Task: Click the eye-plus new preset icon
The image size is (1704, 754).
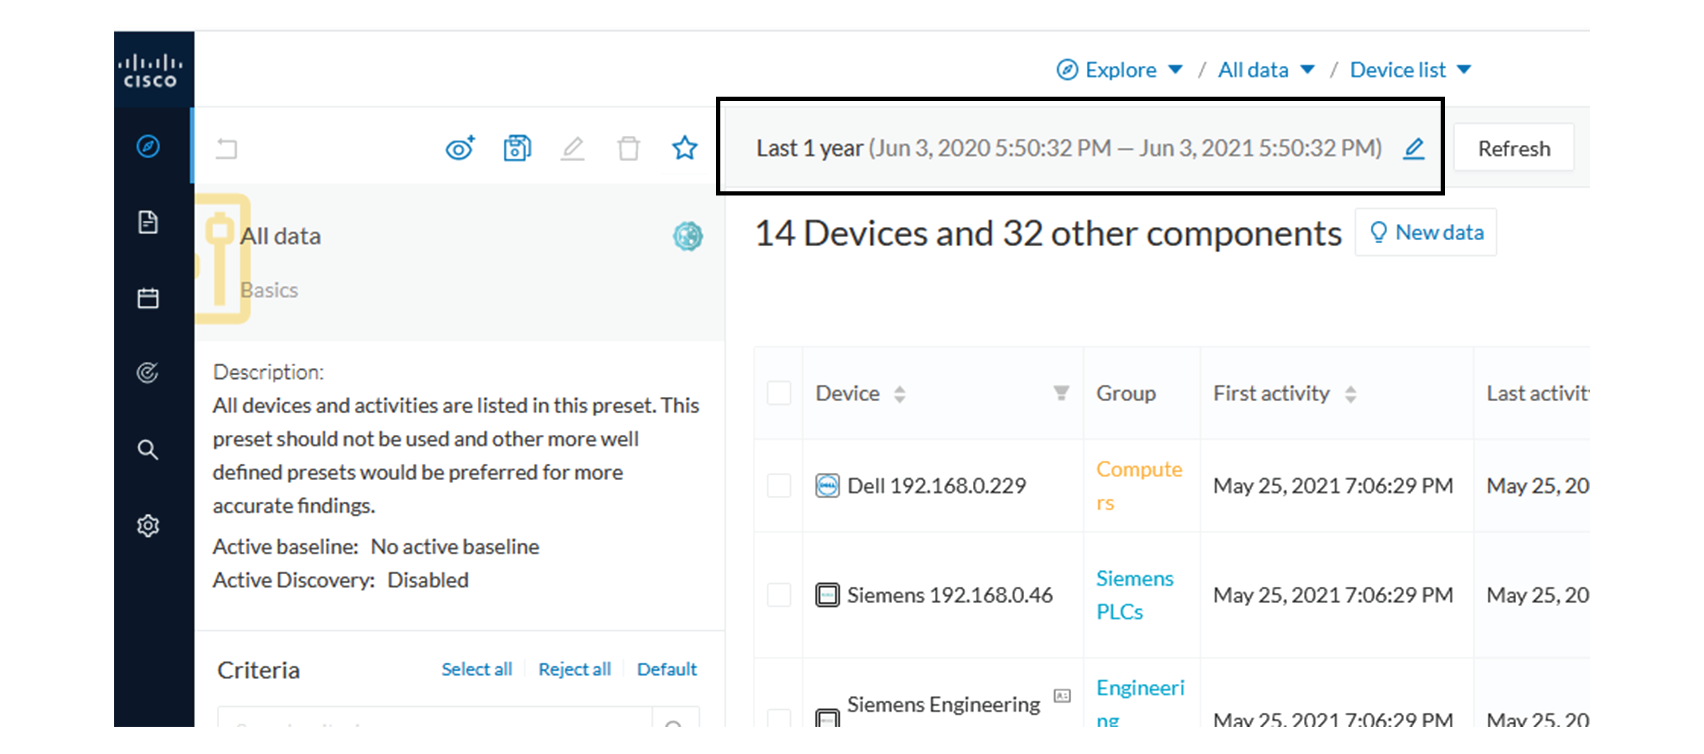Action: 460,148
